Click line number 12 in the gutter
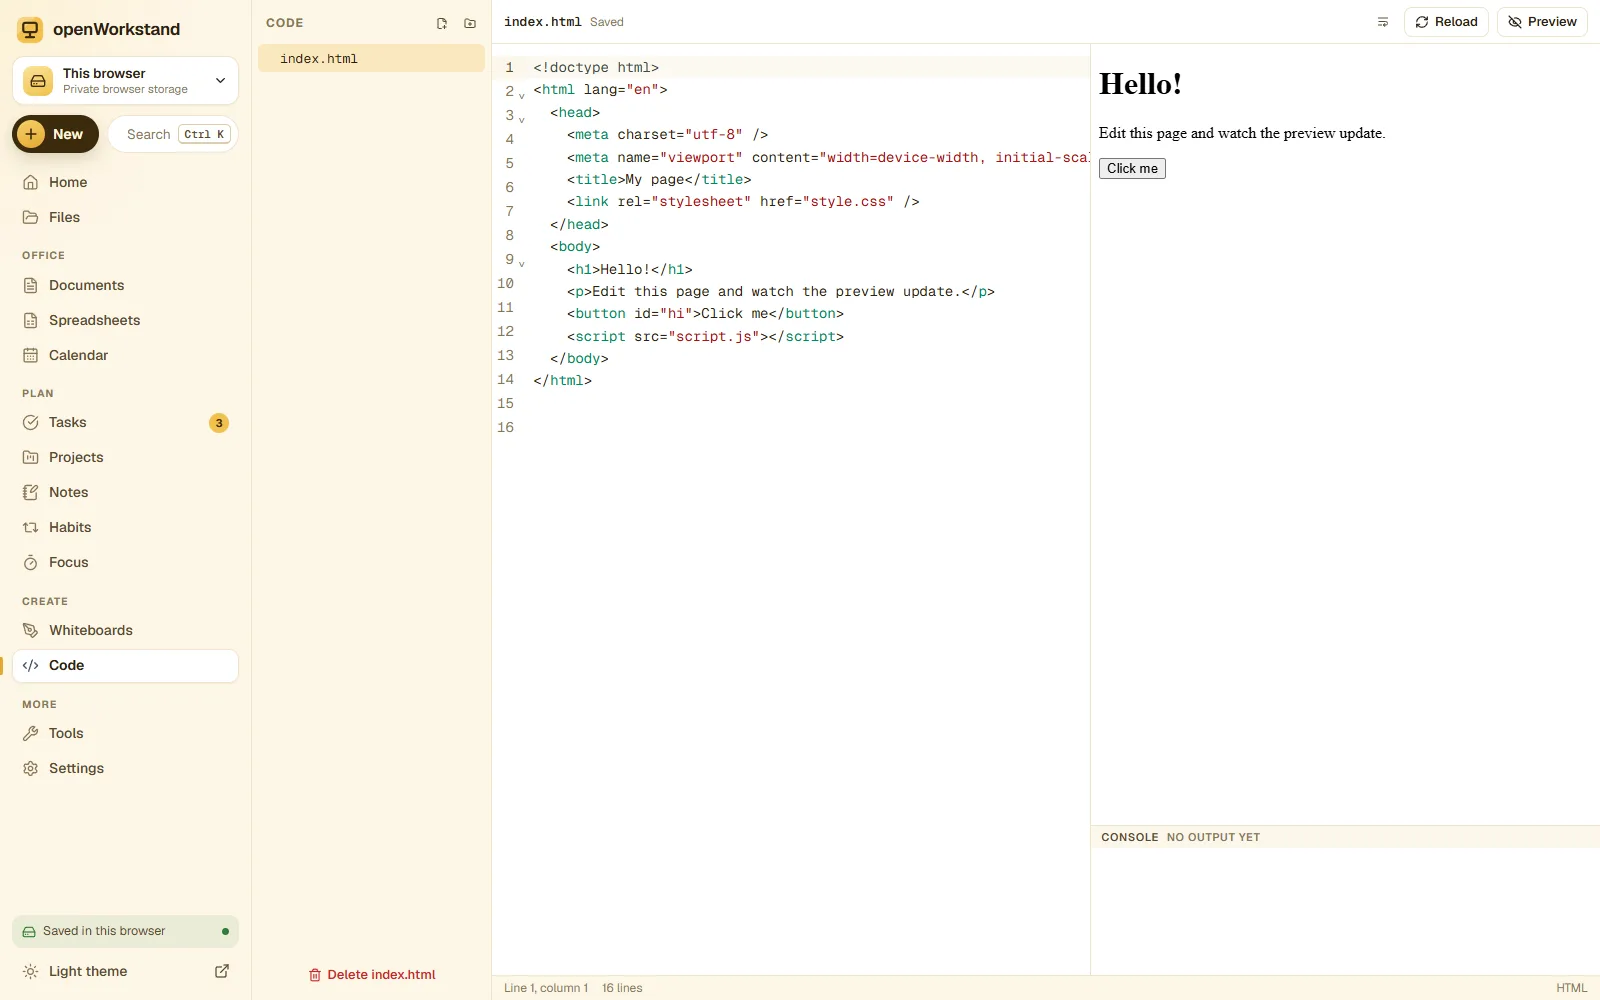1600x1000 pixels. coord(505,331)
